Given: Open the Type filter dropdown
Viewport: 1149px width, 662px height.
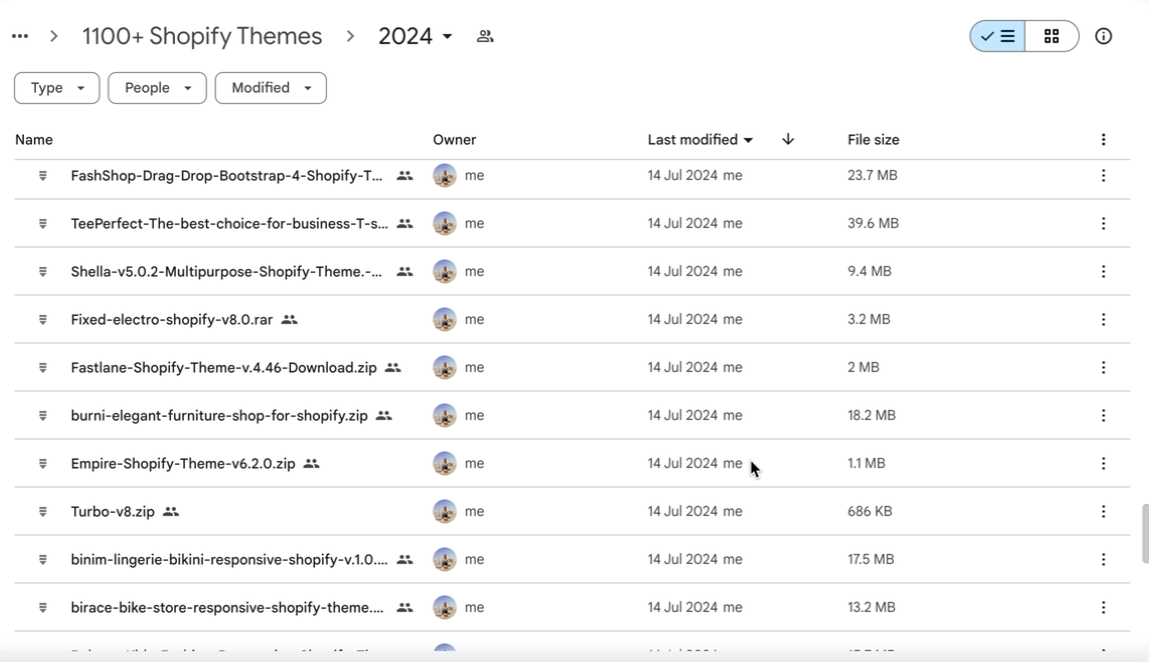Looking at the screenshot, I should point(57,88).
